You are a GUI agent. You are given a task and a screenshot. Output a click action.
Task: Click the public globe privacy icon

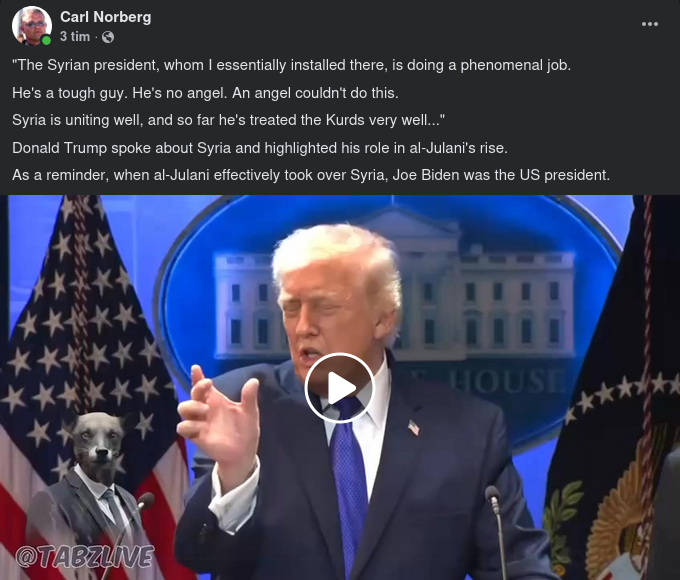108,37
